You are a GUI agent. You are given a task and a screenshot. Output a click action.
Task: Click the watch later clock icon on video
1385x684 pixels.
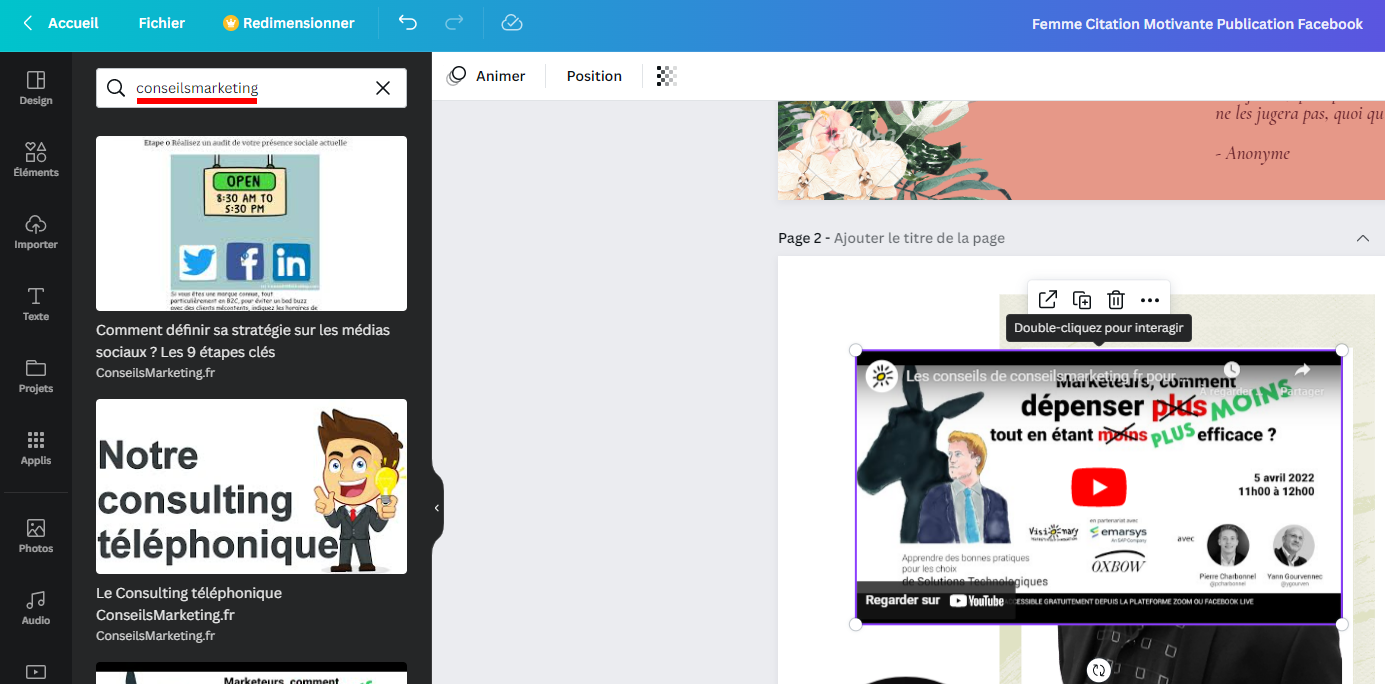(x=1232, y=371)
